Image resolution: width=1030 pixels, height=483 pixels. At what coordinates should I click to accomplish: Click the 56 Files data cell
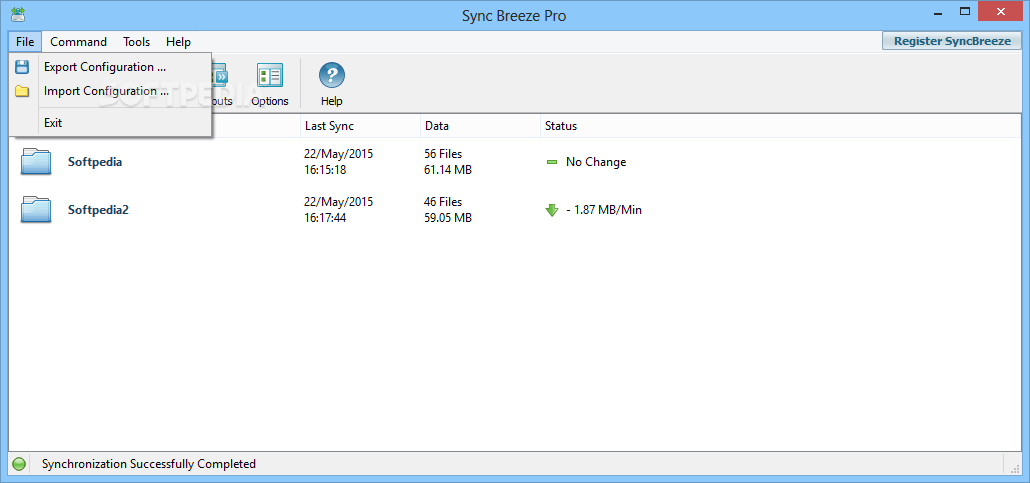(x=443, y=154)
